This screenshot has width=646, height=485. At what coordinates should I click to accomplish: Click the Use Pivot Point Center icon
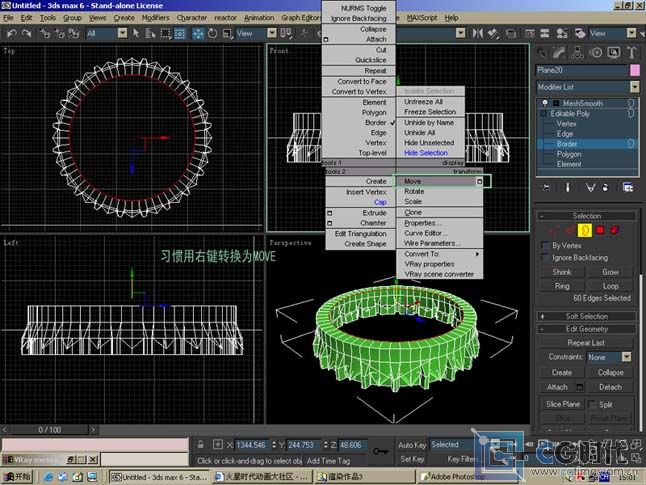[286, 33]
